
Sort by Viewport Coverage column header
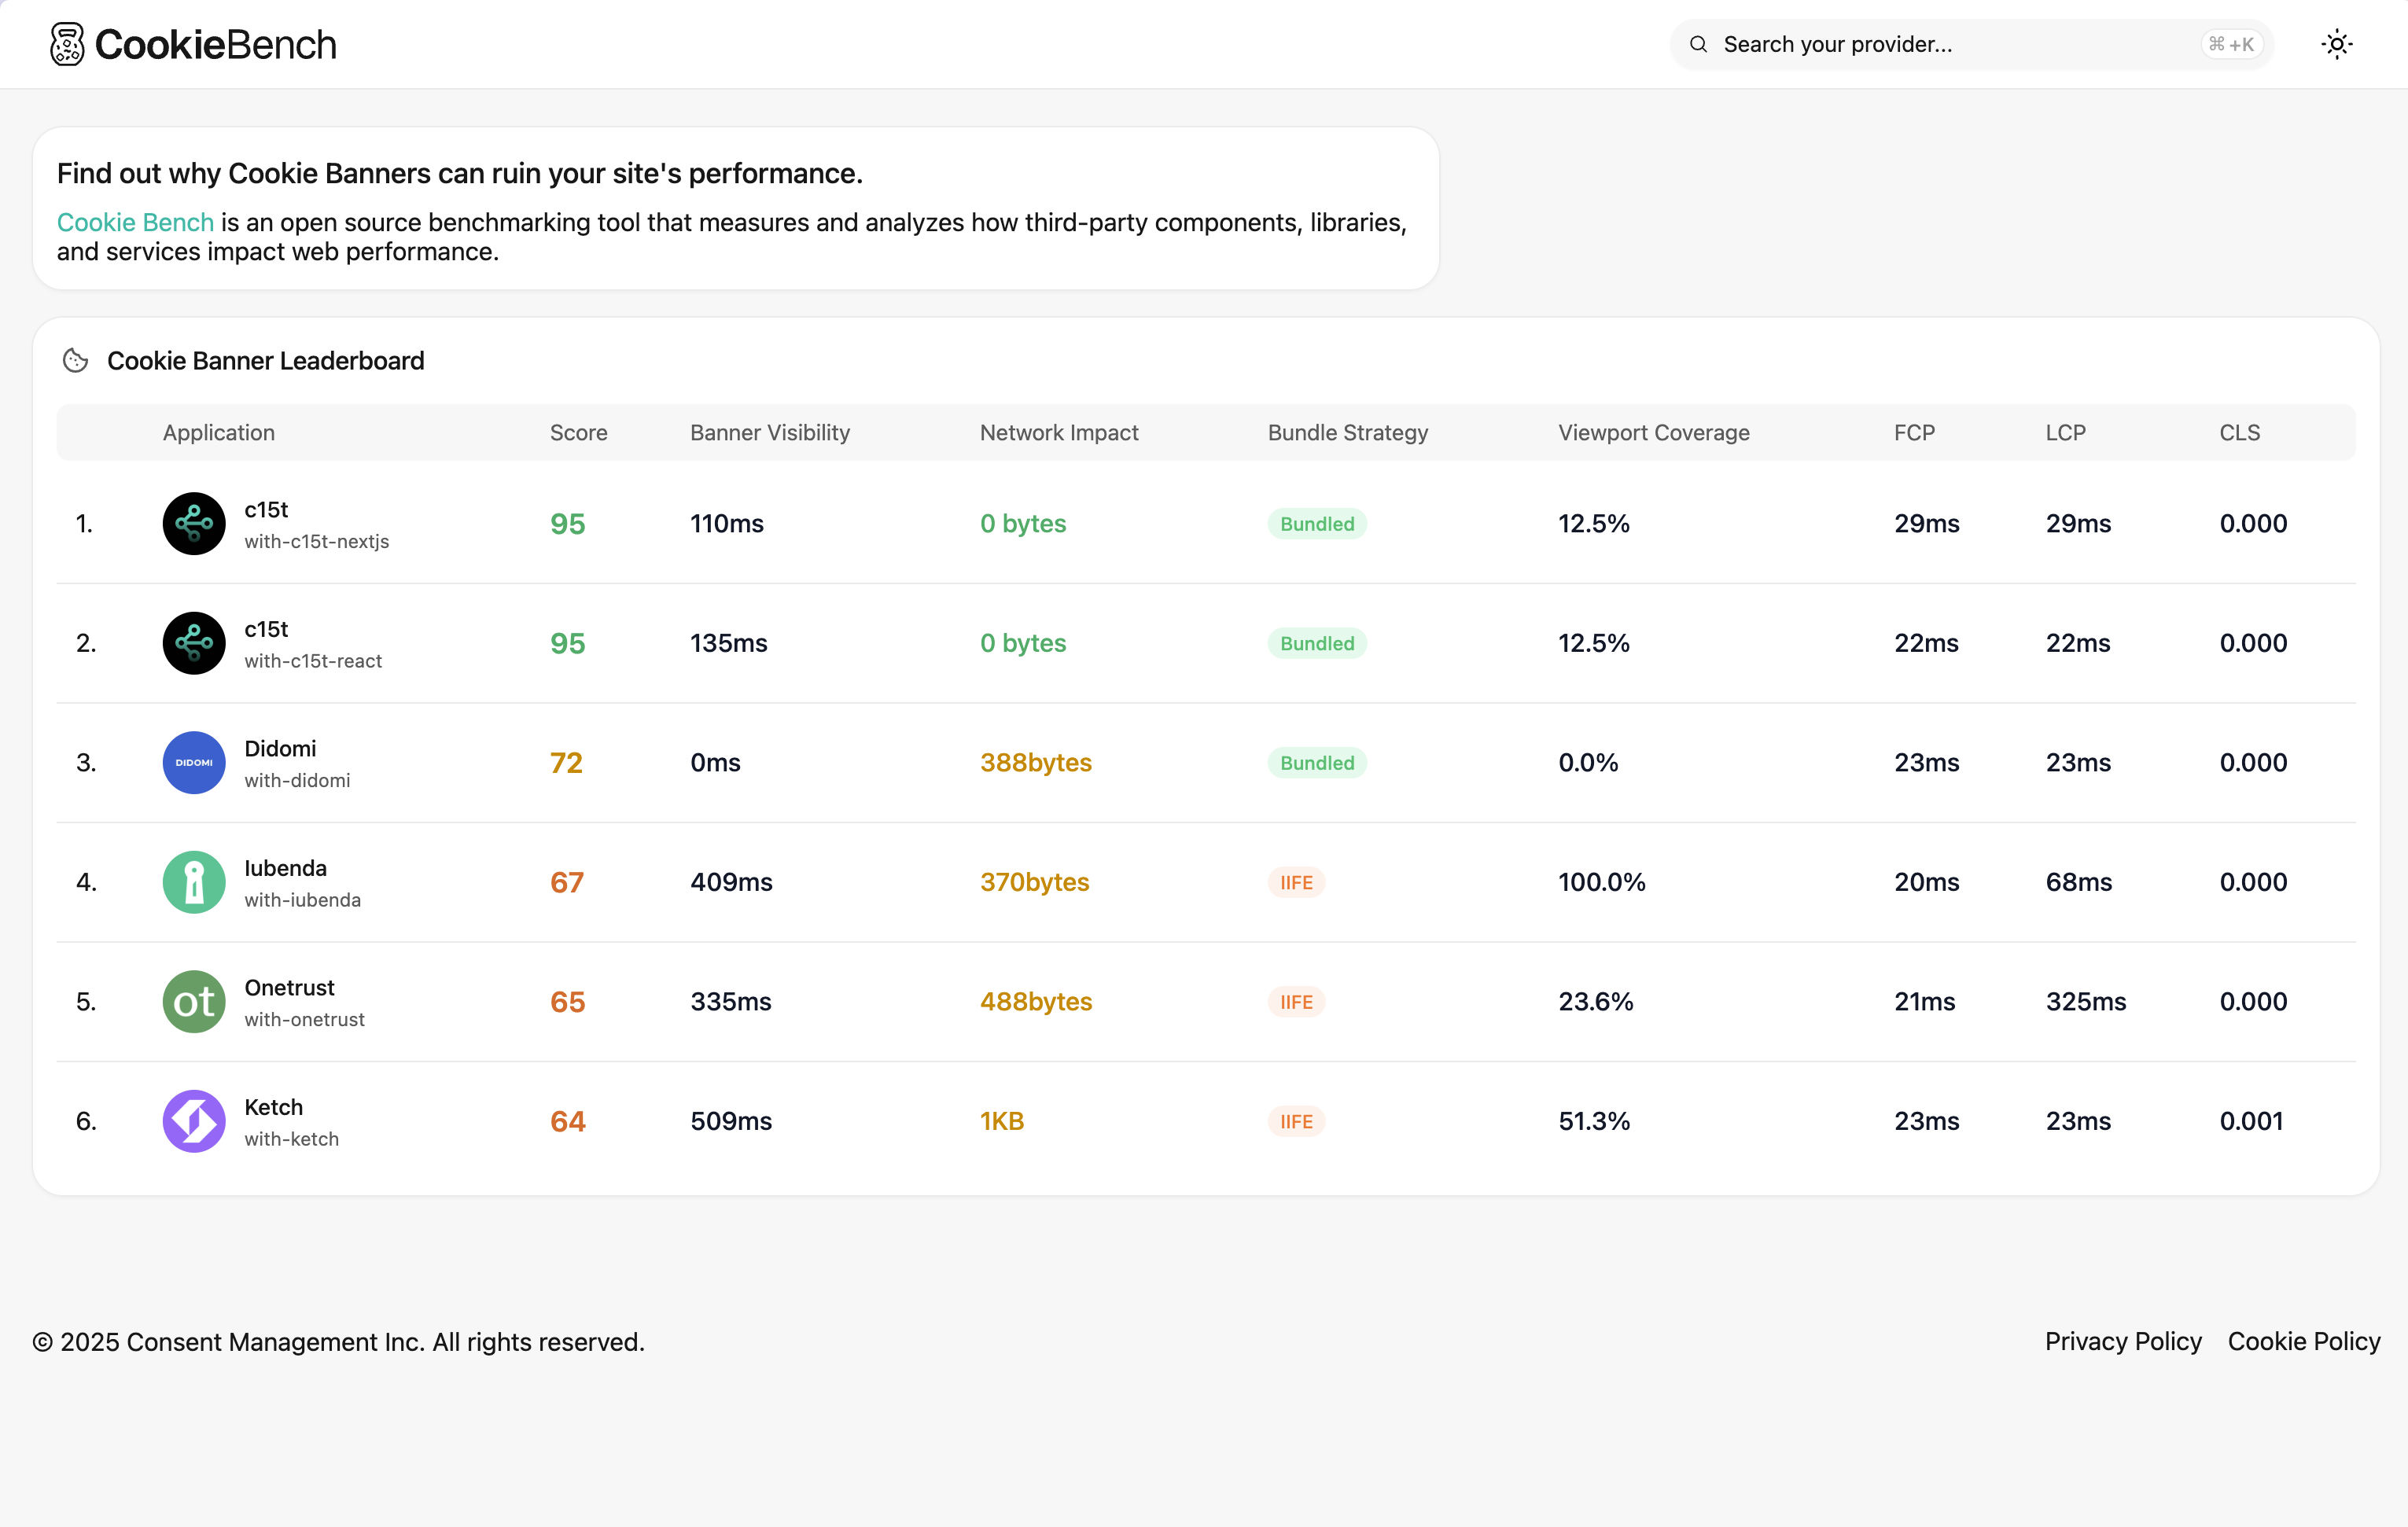pos(1654,432)
